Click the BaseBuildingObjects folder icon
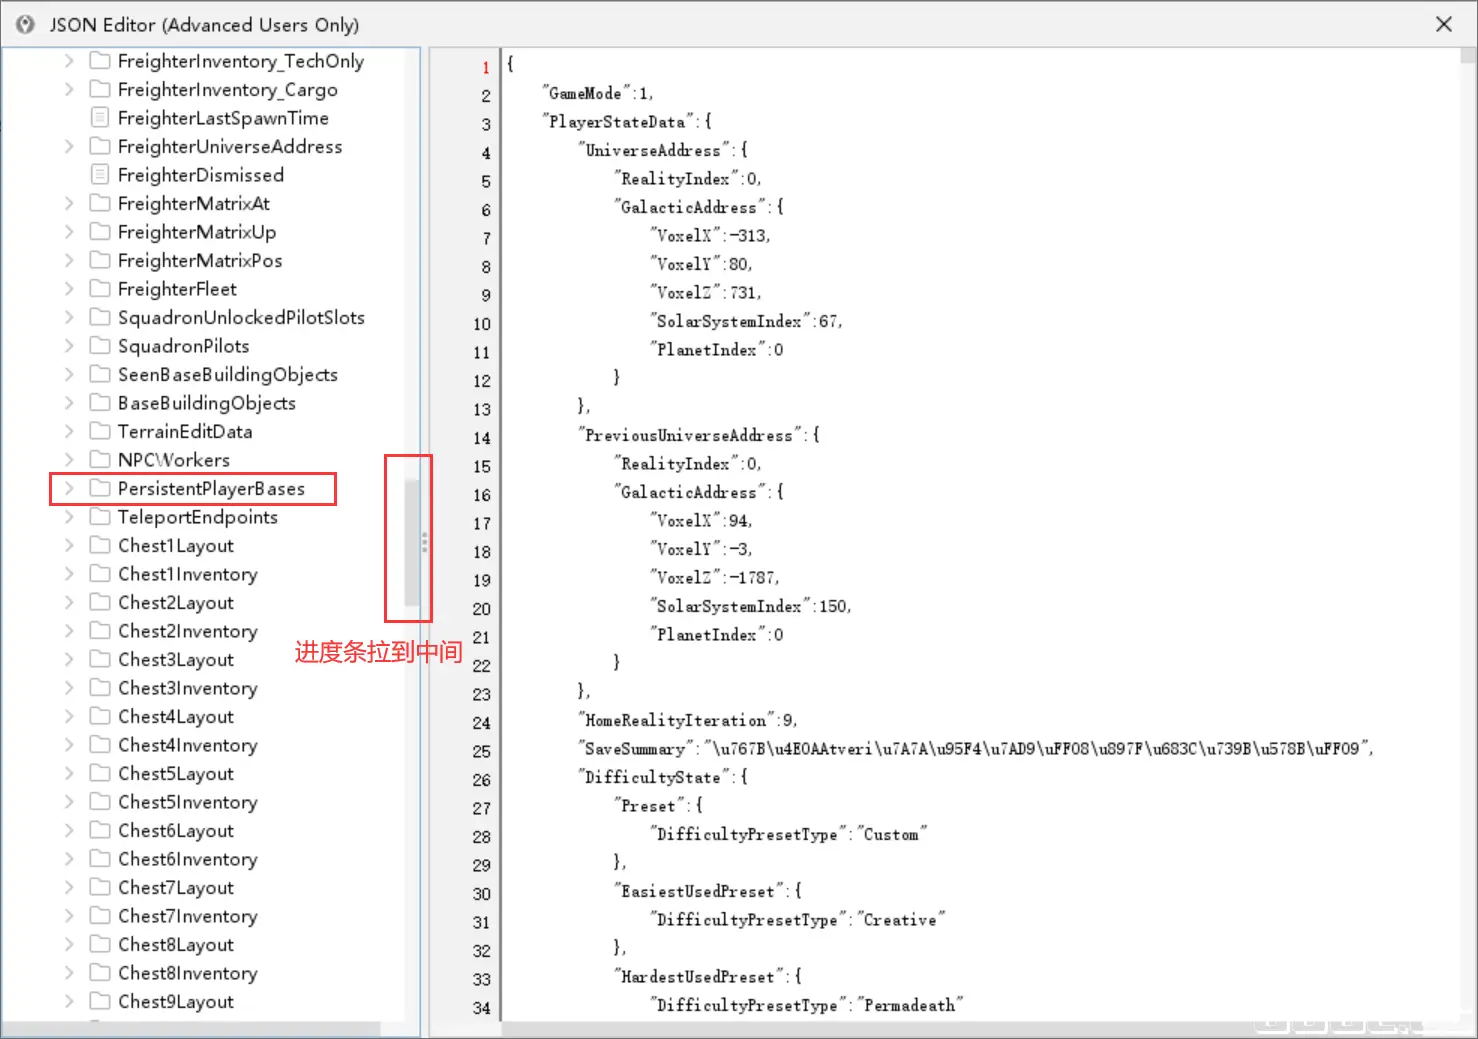 (99, 403)
